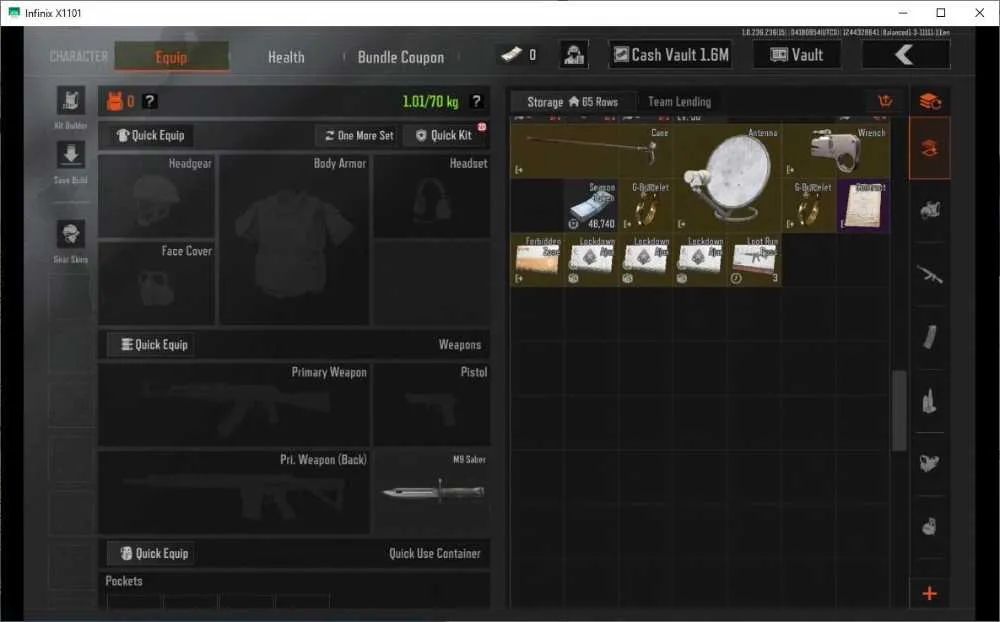1000x622 pixels.
Task: Open the Bundle Coupon tab
Action: (401, 57)
